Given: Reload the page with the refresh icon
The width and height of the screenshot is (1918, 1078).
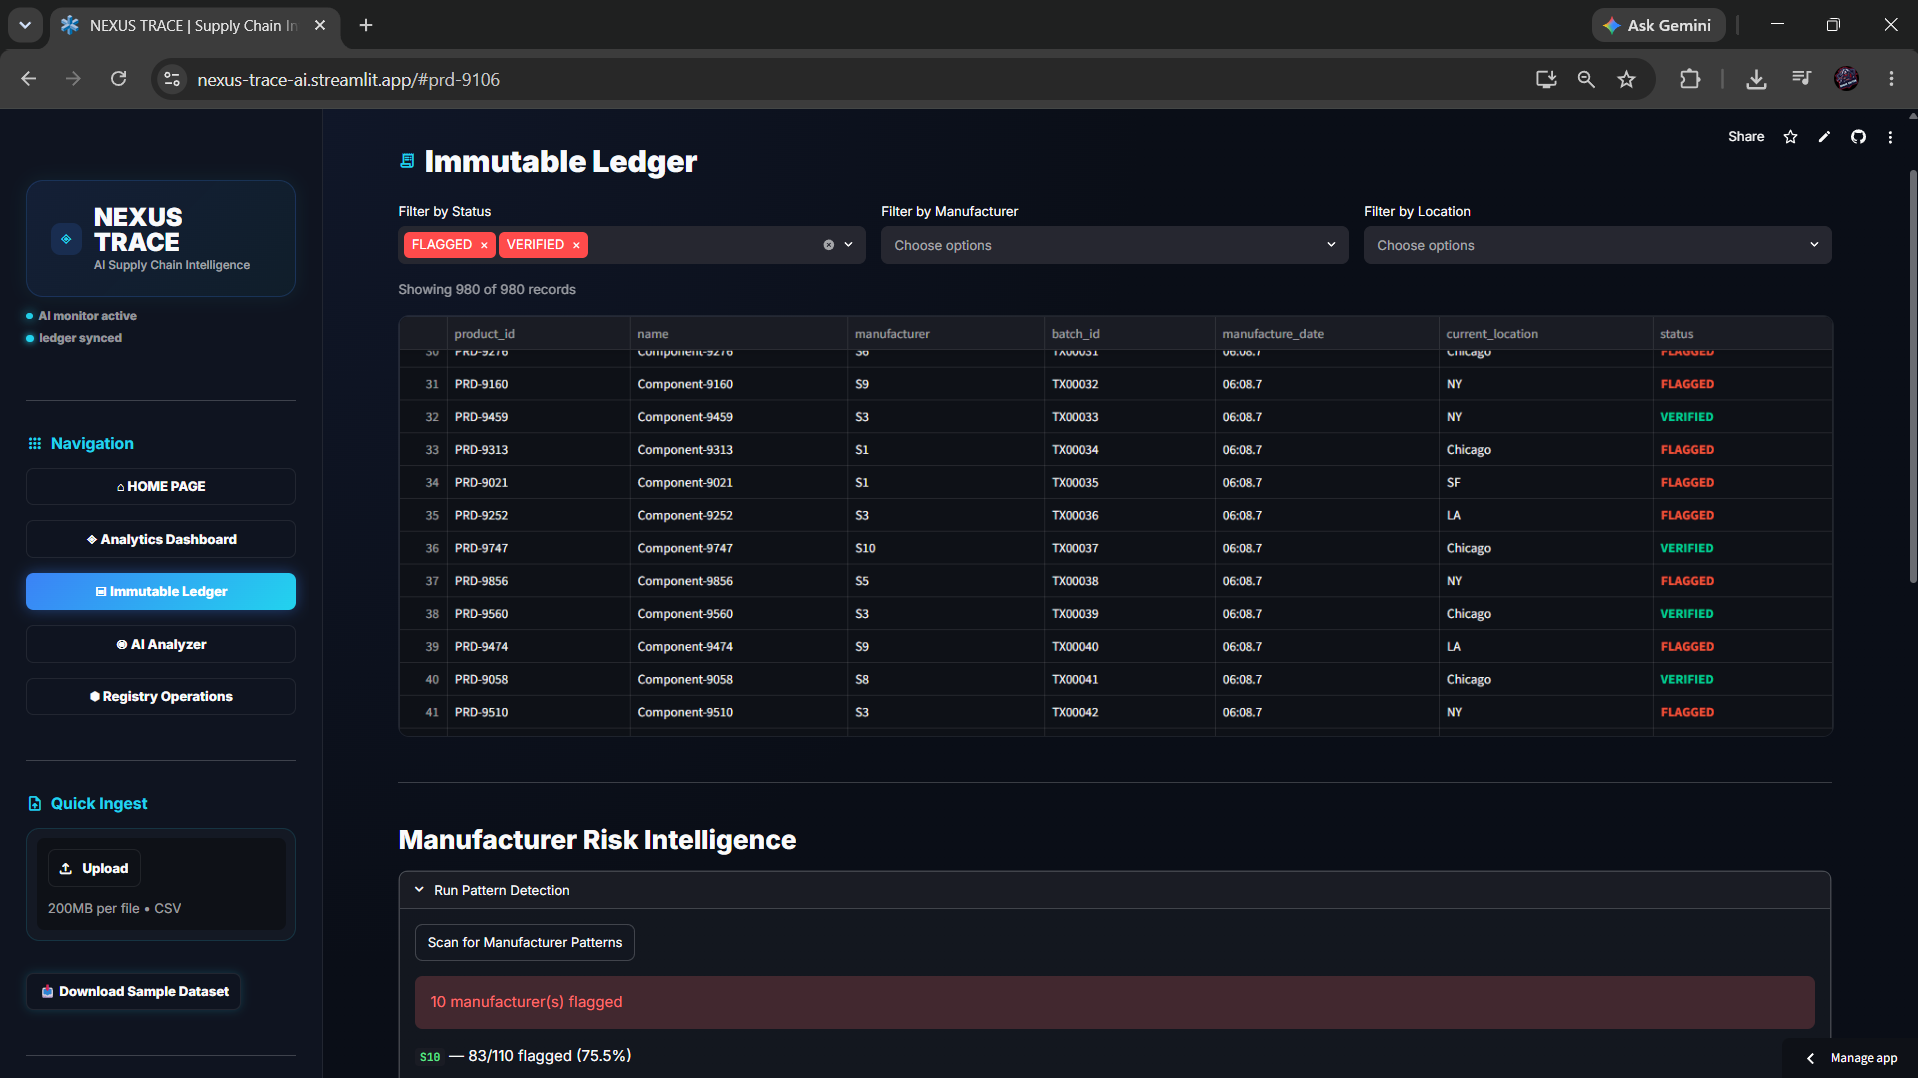Looking at the screenshot, I should (x=118, y=79).
